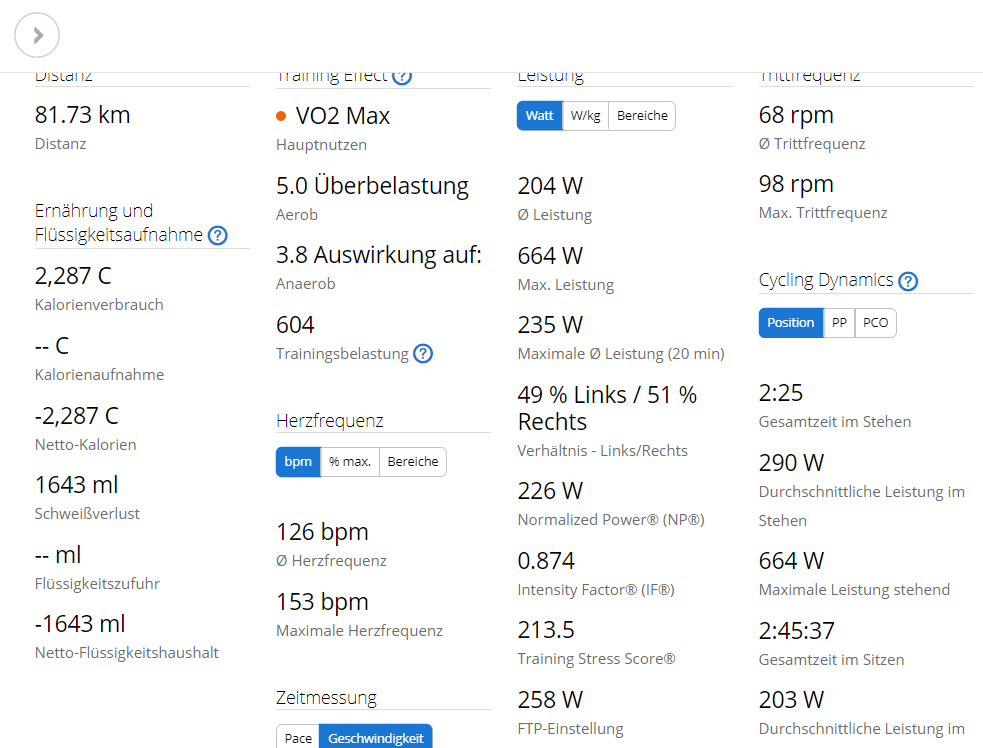Switch Cycling Dynamics to PCO
Screen dimensions: 983x748
(x=875, y=323)
